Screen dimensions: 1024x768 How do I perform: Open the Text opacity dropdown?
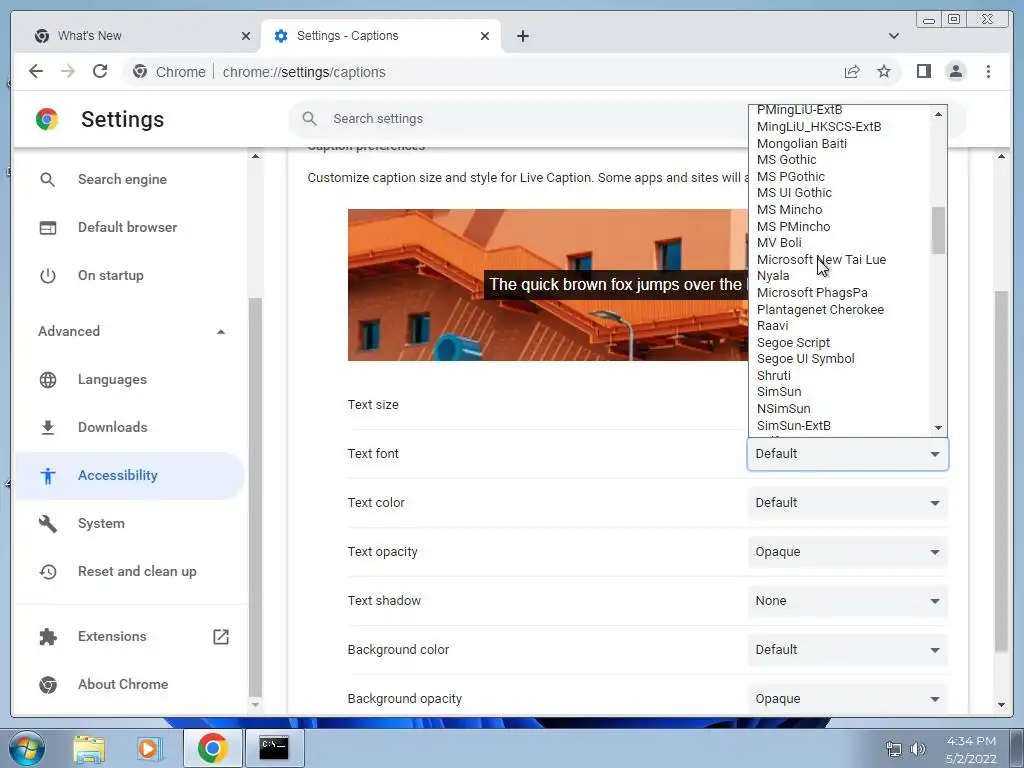(x=848, y=552)
